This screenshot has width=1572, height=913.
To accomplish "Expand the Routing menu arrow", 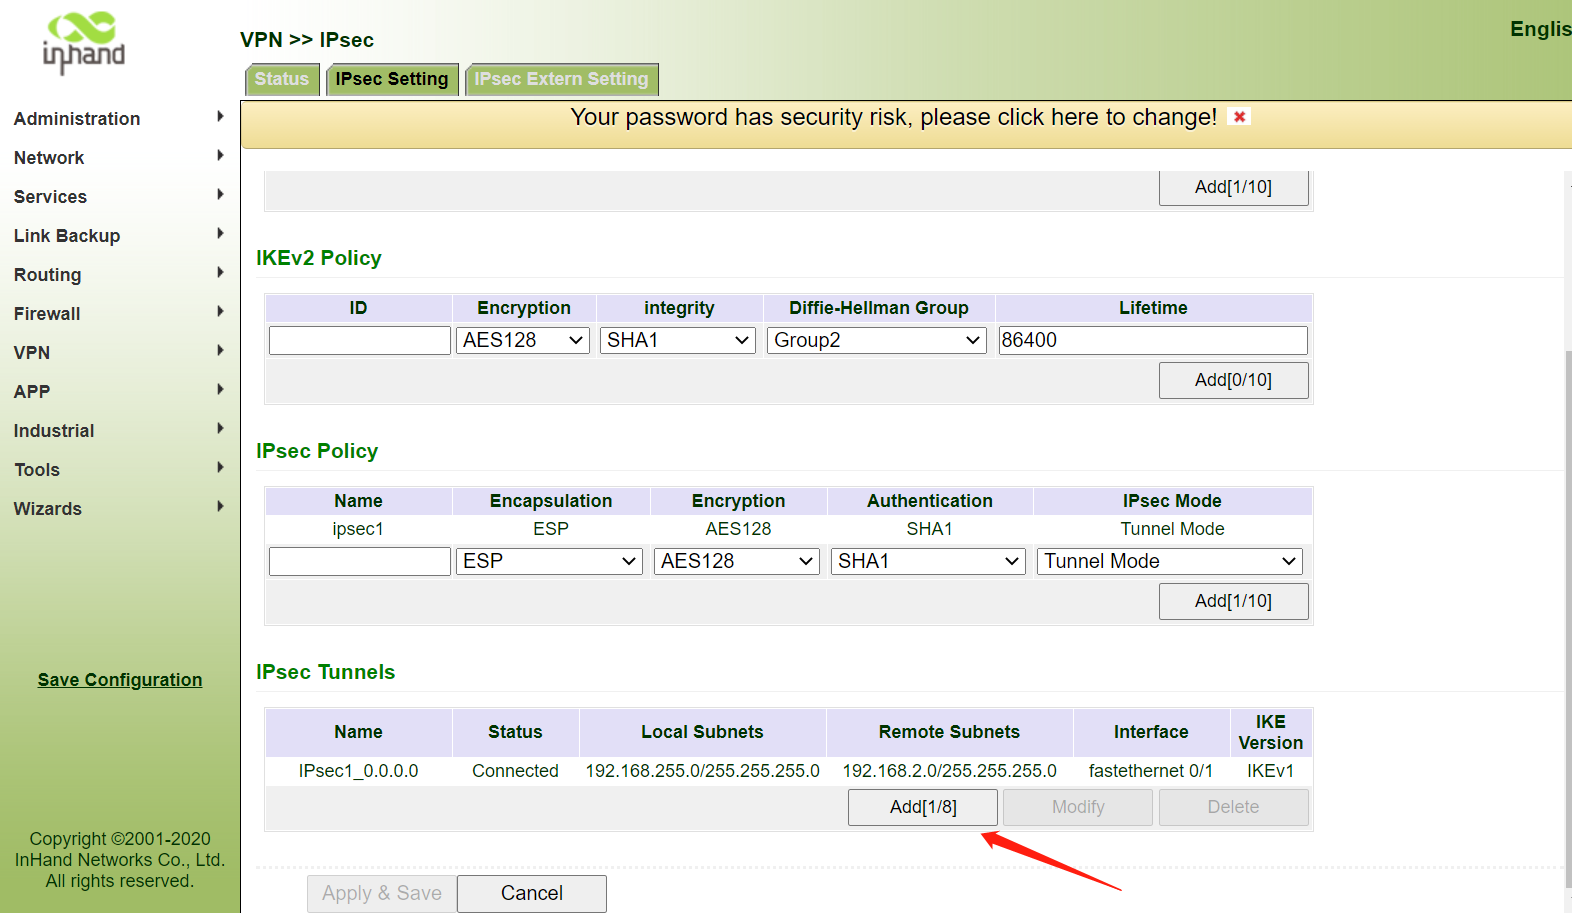I will pos(220,273).
